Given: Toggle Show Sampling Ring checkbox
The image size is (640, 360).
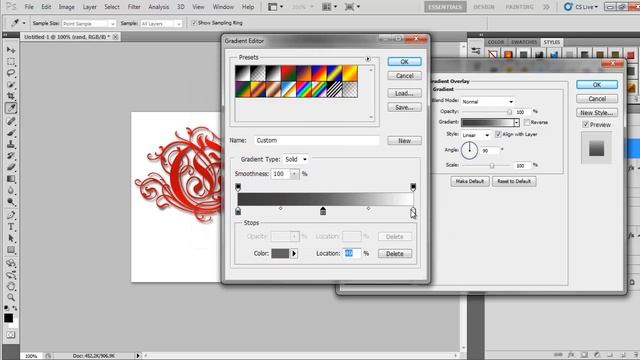Looking at the screenshot, I should (x=194, y=23).
